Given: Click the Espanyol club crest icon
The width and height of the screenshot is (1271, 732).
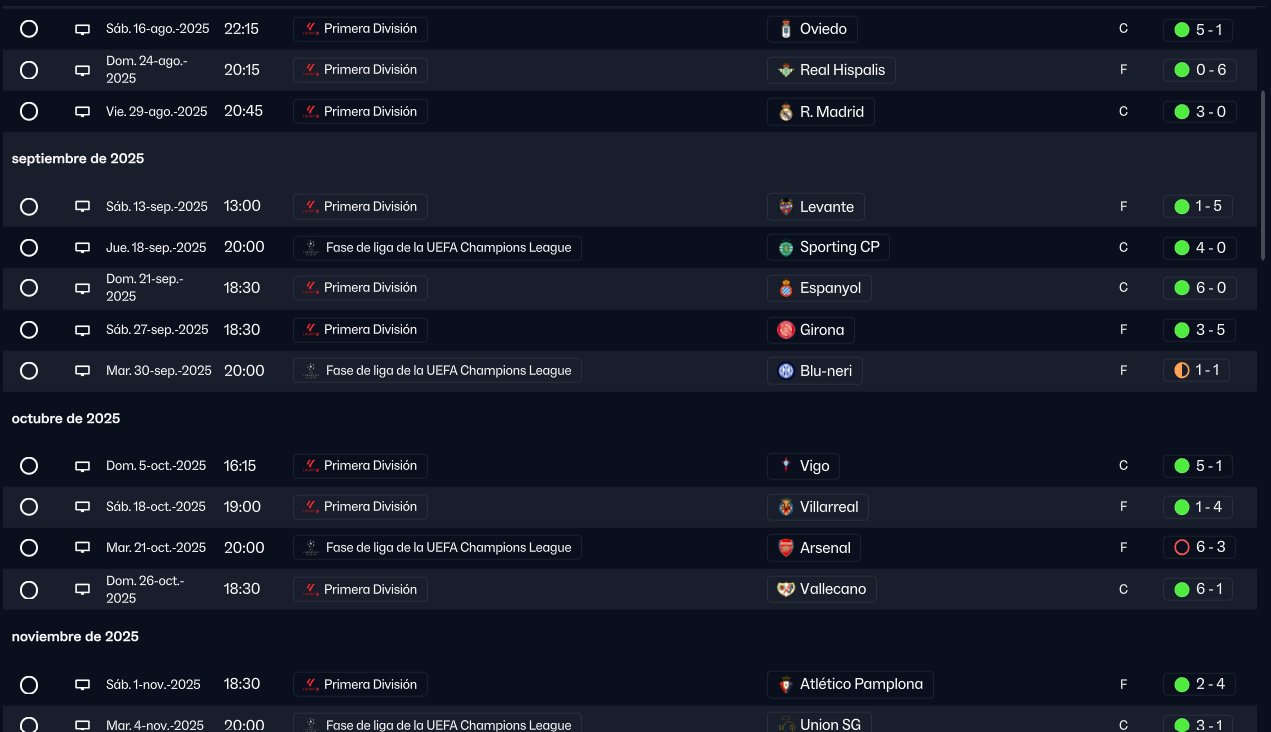Looking at the screenshot, I should (786, 288).
